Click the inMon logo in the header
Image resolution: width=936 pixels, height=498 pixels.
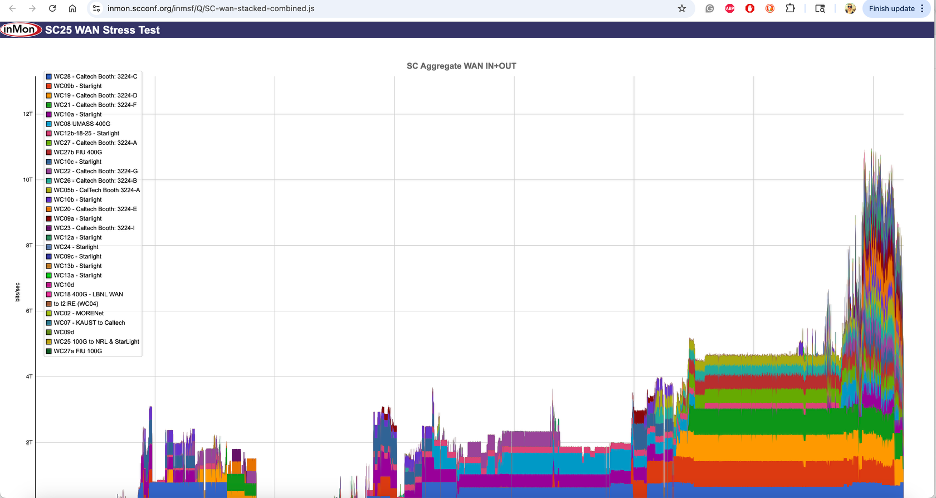(21, 30)
